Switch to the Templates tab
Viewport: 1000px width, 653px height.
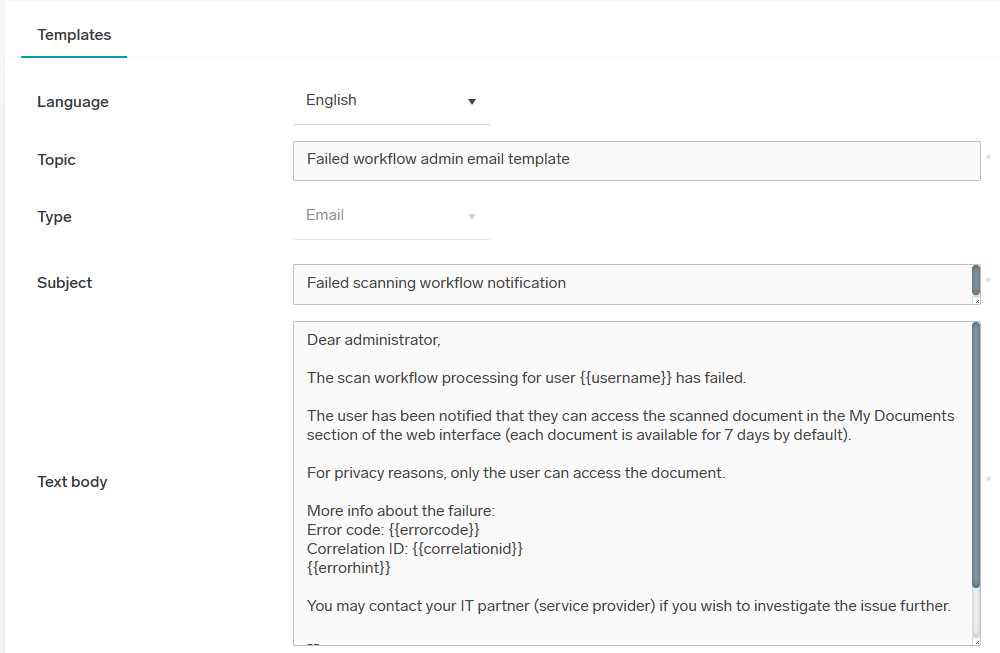74,35
